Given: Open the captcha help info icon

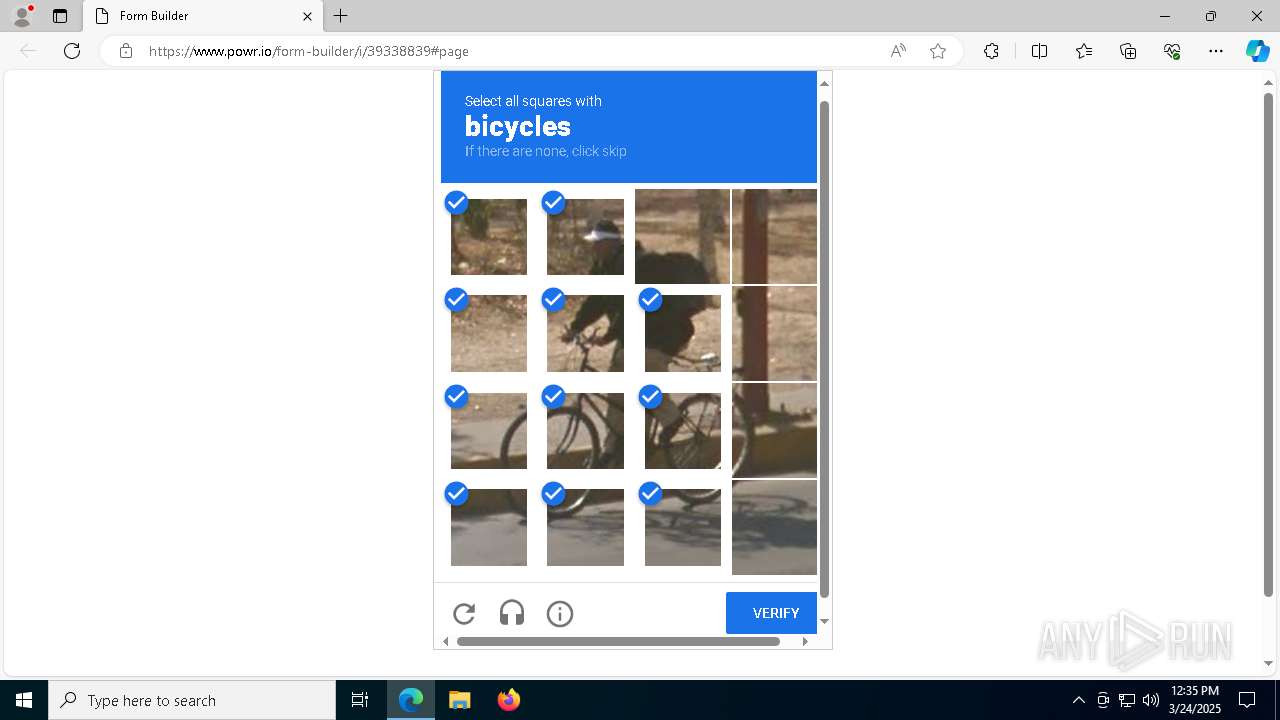Looking at the screenshot, I should pos(560,614).
